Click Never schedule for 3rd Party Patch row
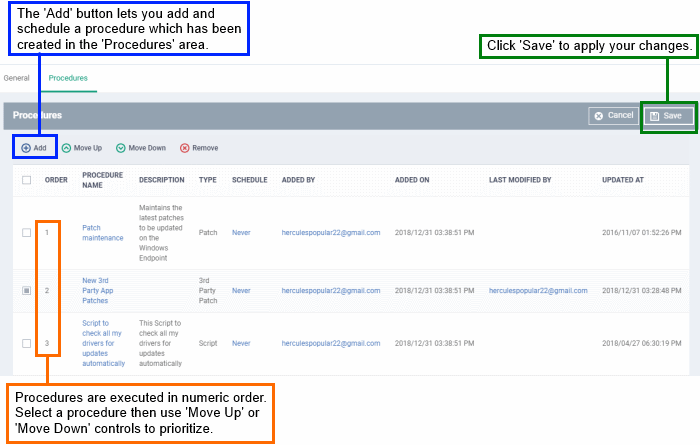 241,291
